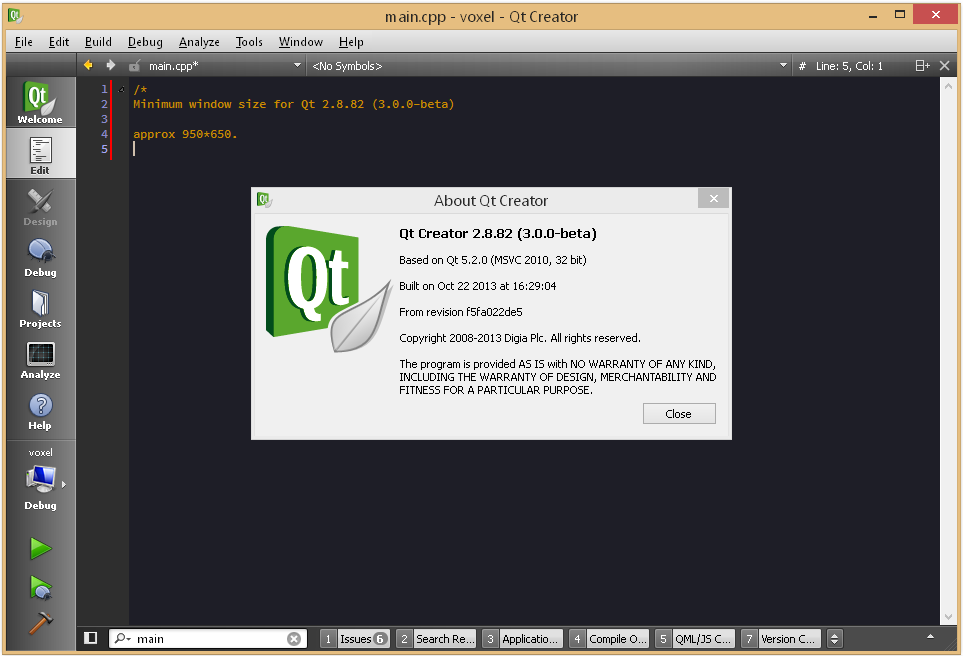963x656 pixels.
Task: Click the locator magnifier options icon
Action: [x=122, y=639]
